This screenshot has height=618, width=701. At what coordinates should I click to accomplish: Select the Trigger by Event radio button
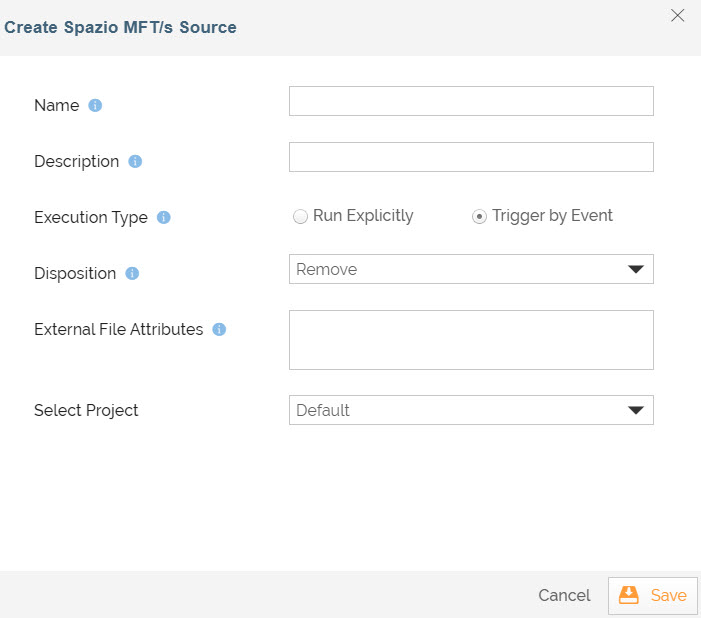coord(479,217)
